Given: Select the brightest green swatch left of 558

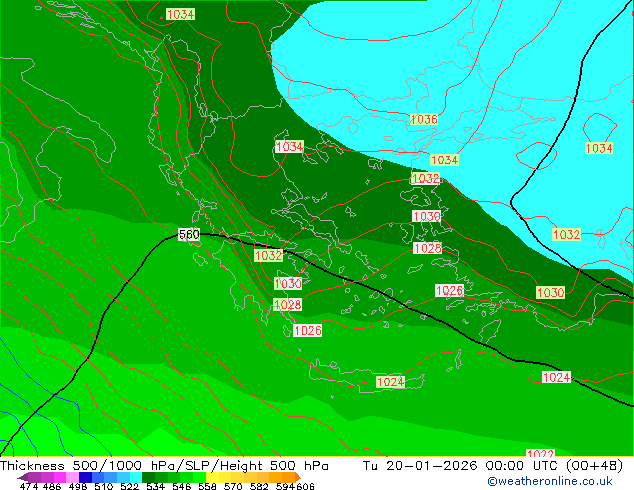Looking at the screenshot, I should point(199,477).
